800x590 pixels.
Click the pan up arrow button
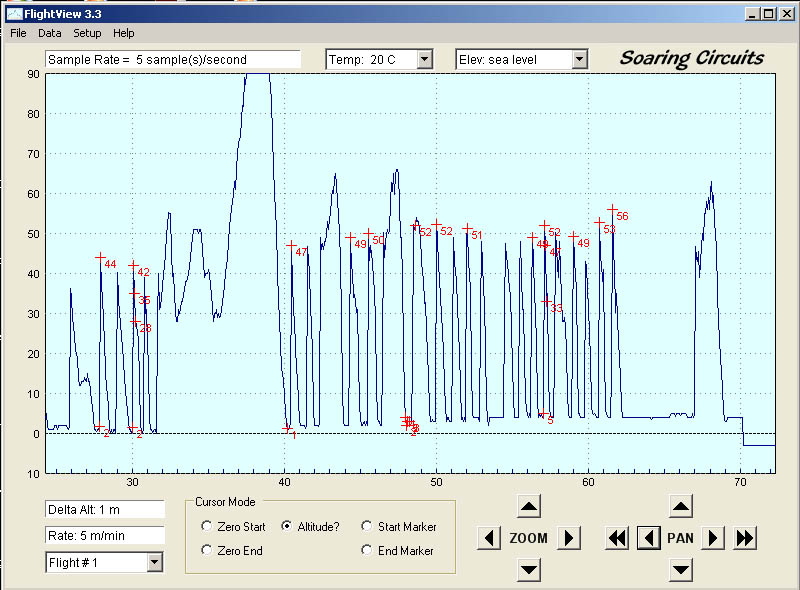pyautogui.click(x=681, y=506)
